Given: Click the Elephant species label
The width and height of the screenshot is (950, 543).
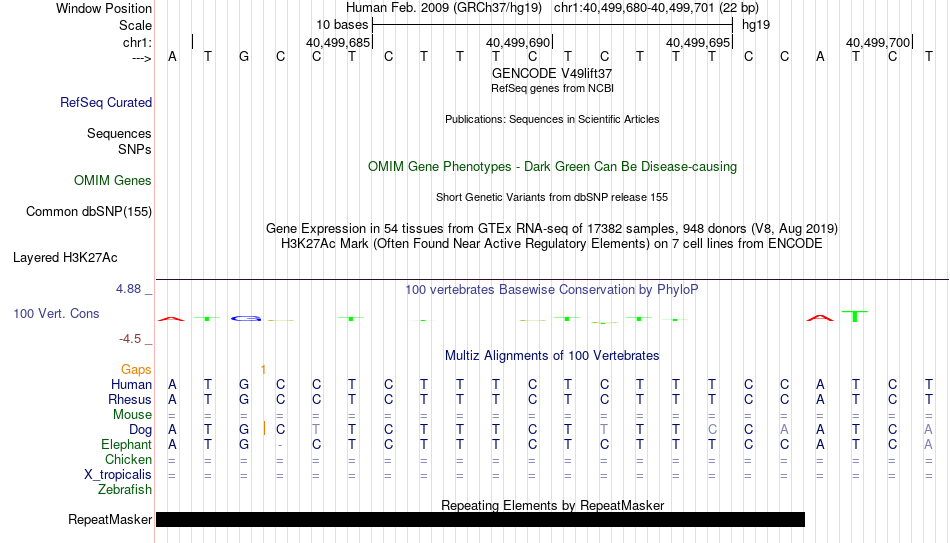Looking at the screenshot, I should (126, 445).
